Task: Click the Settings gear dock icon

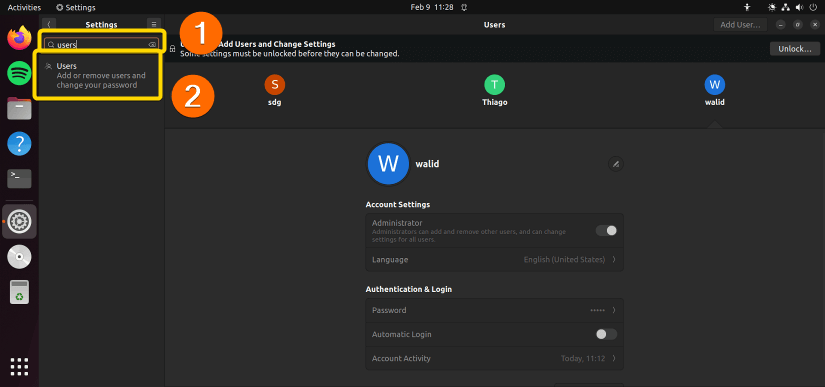Action: point(19,221)
